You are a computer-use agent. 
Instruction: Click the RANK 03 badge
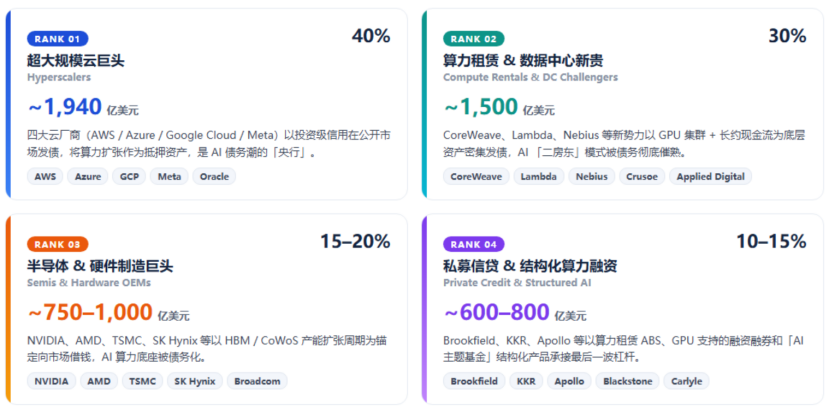pos(58,244)
